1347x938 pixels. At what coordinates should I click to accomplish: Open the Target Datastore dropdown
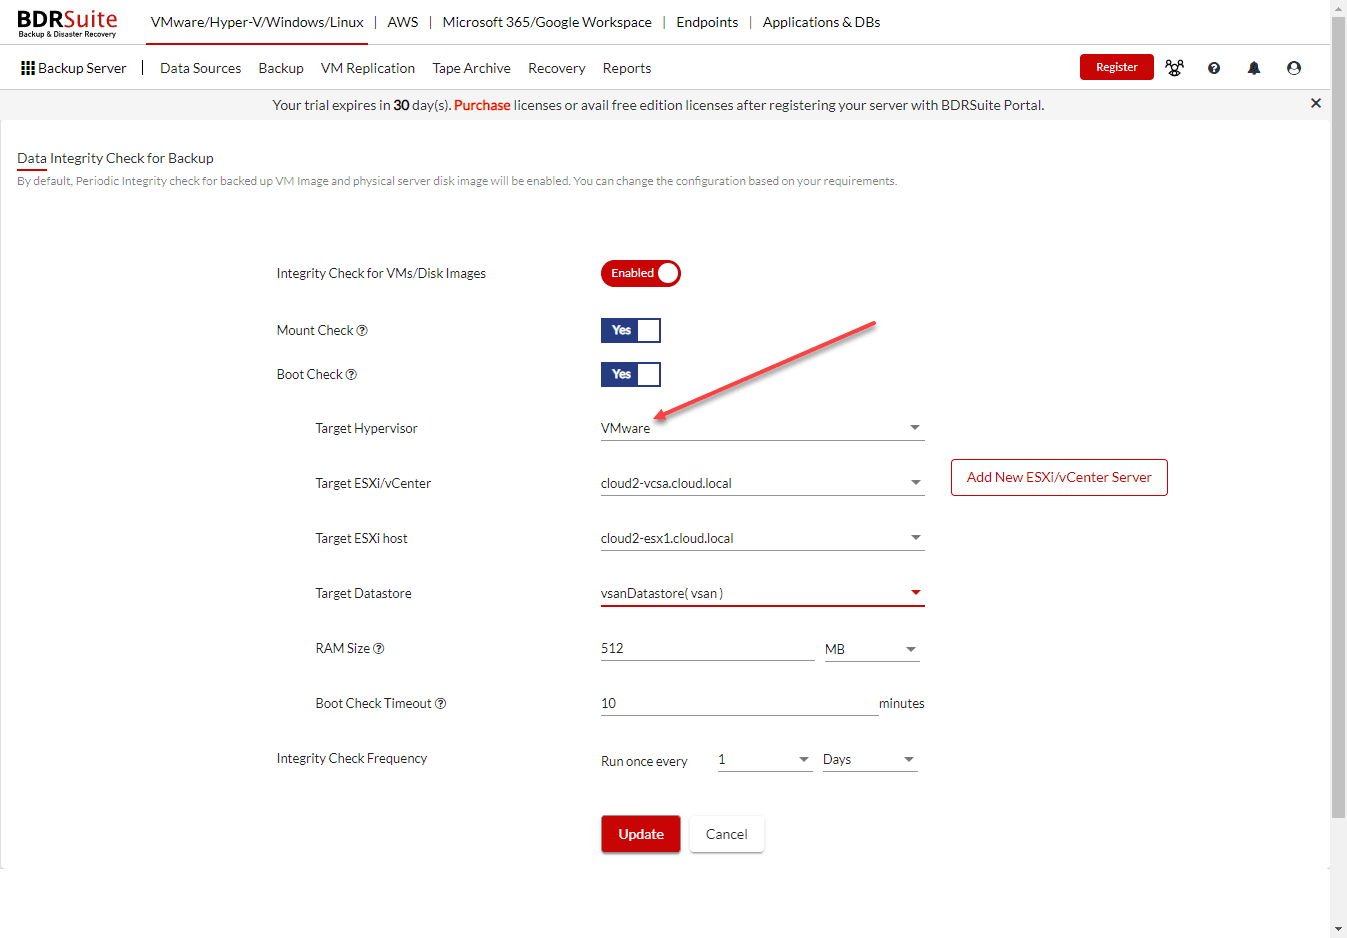point(762,593)
